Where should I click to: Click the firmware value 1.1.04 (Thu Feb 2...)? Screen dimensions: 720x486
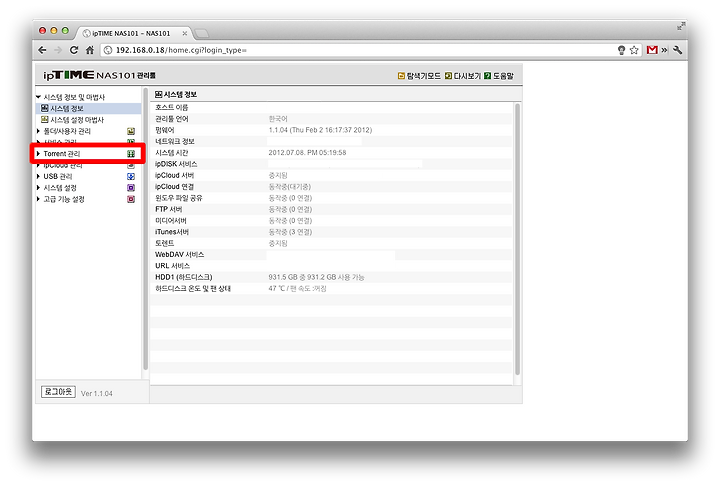[320, 130]
